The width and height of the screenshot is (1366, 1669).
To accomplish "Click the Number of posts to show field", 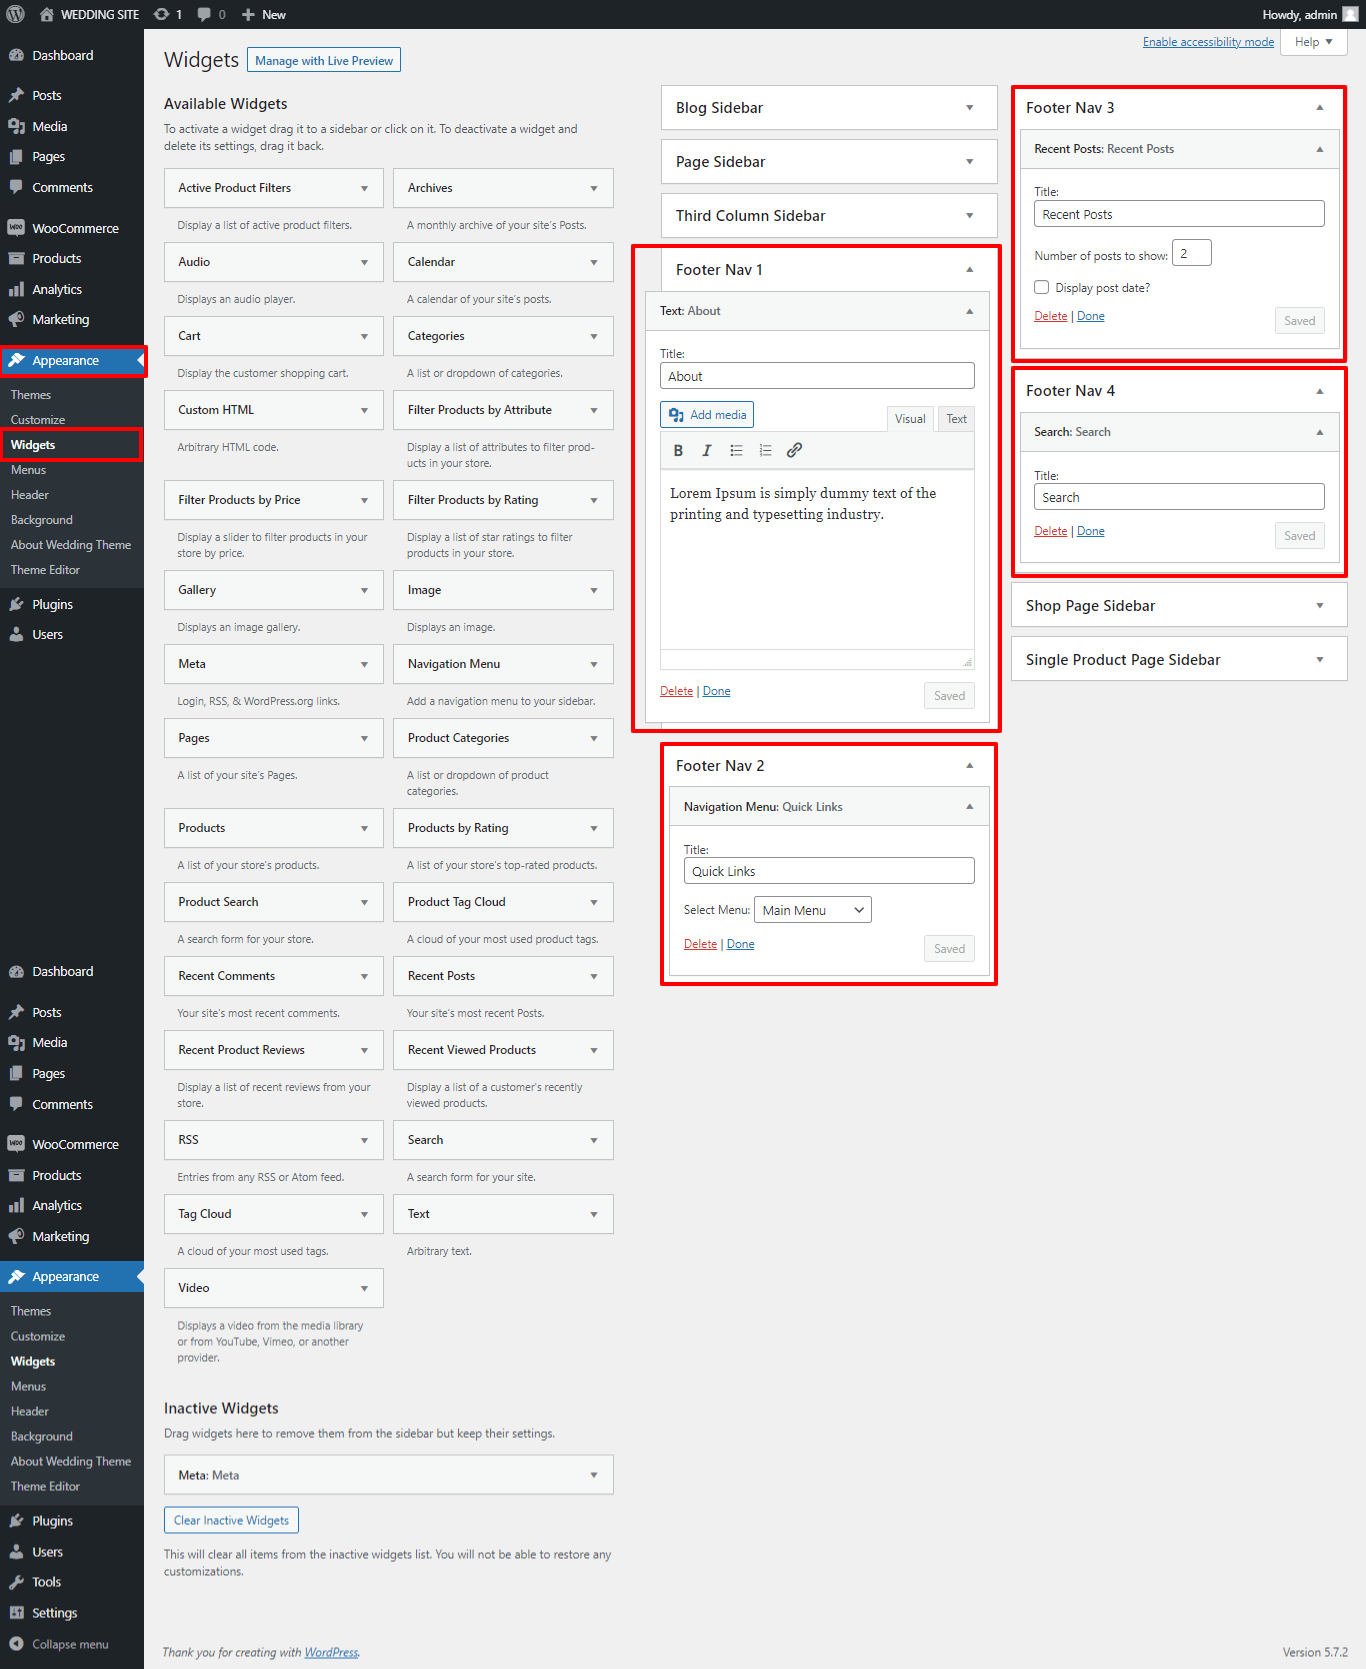I will 1191,254.
